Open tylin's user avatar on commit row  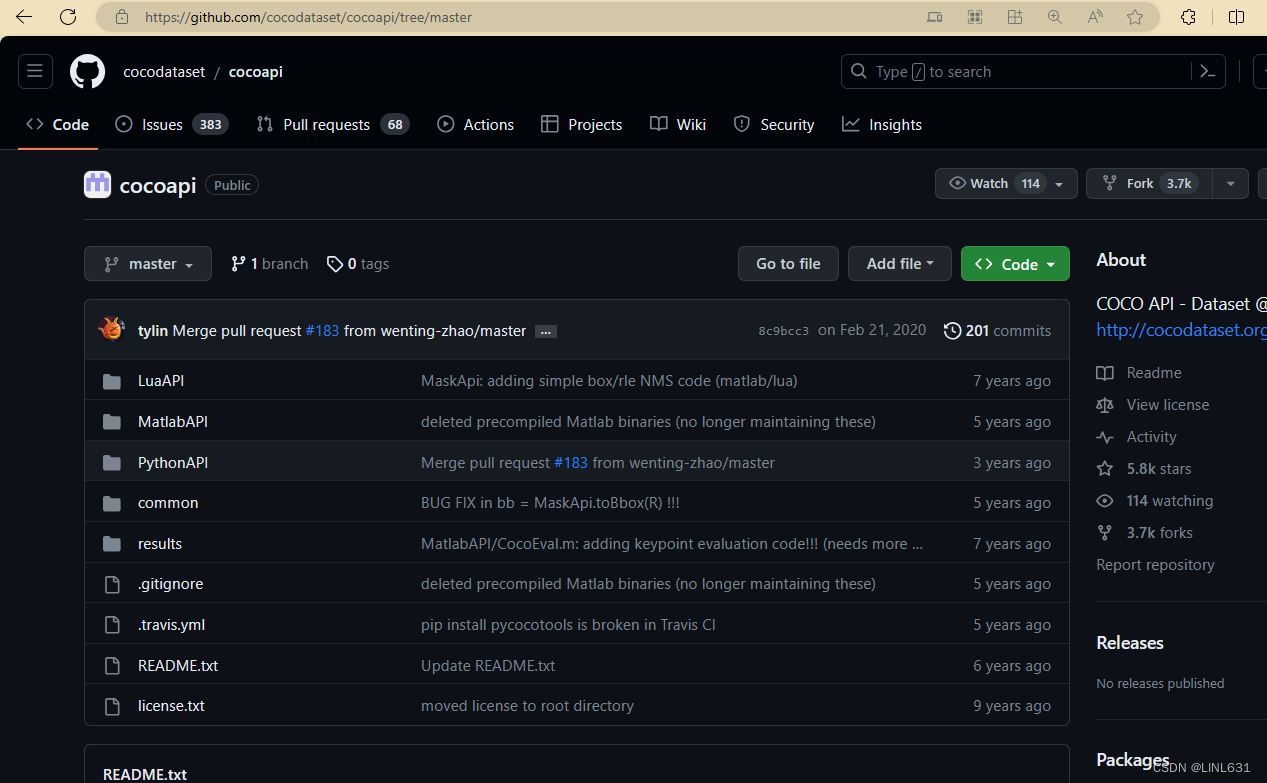click(x=111, y=328)
